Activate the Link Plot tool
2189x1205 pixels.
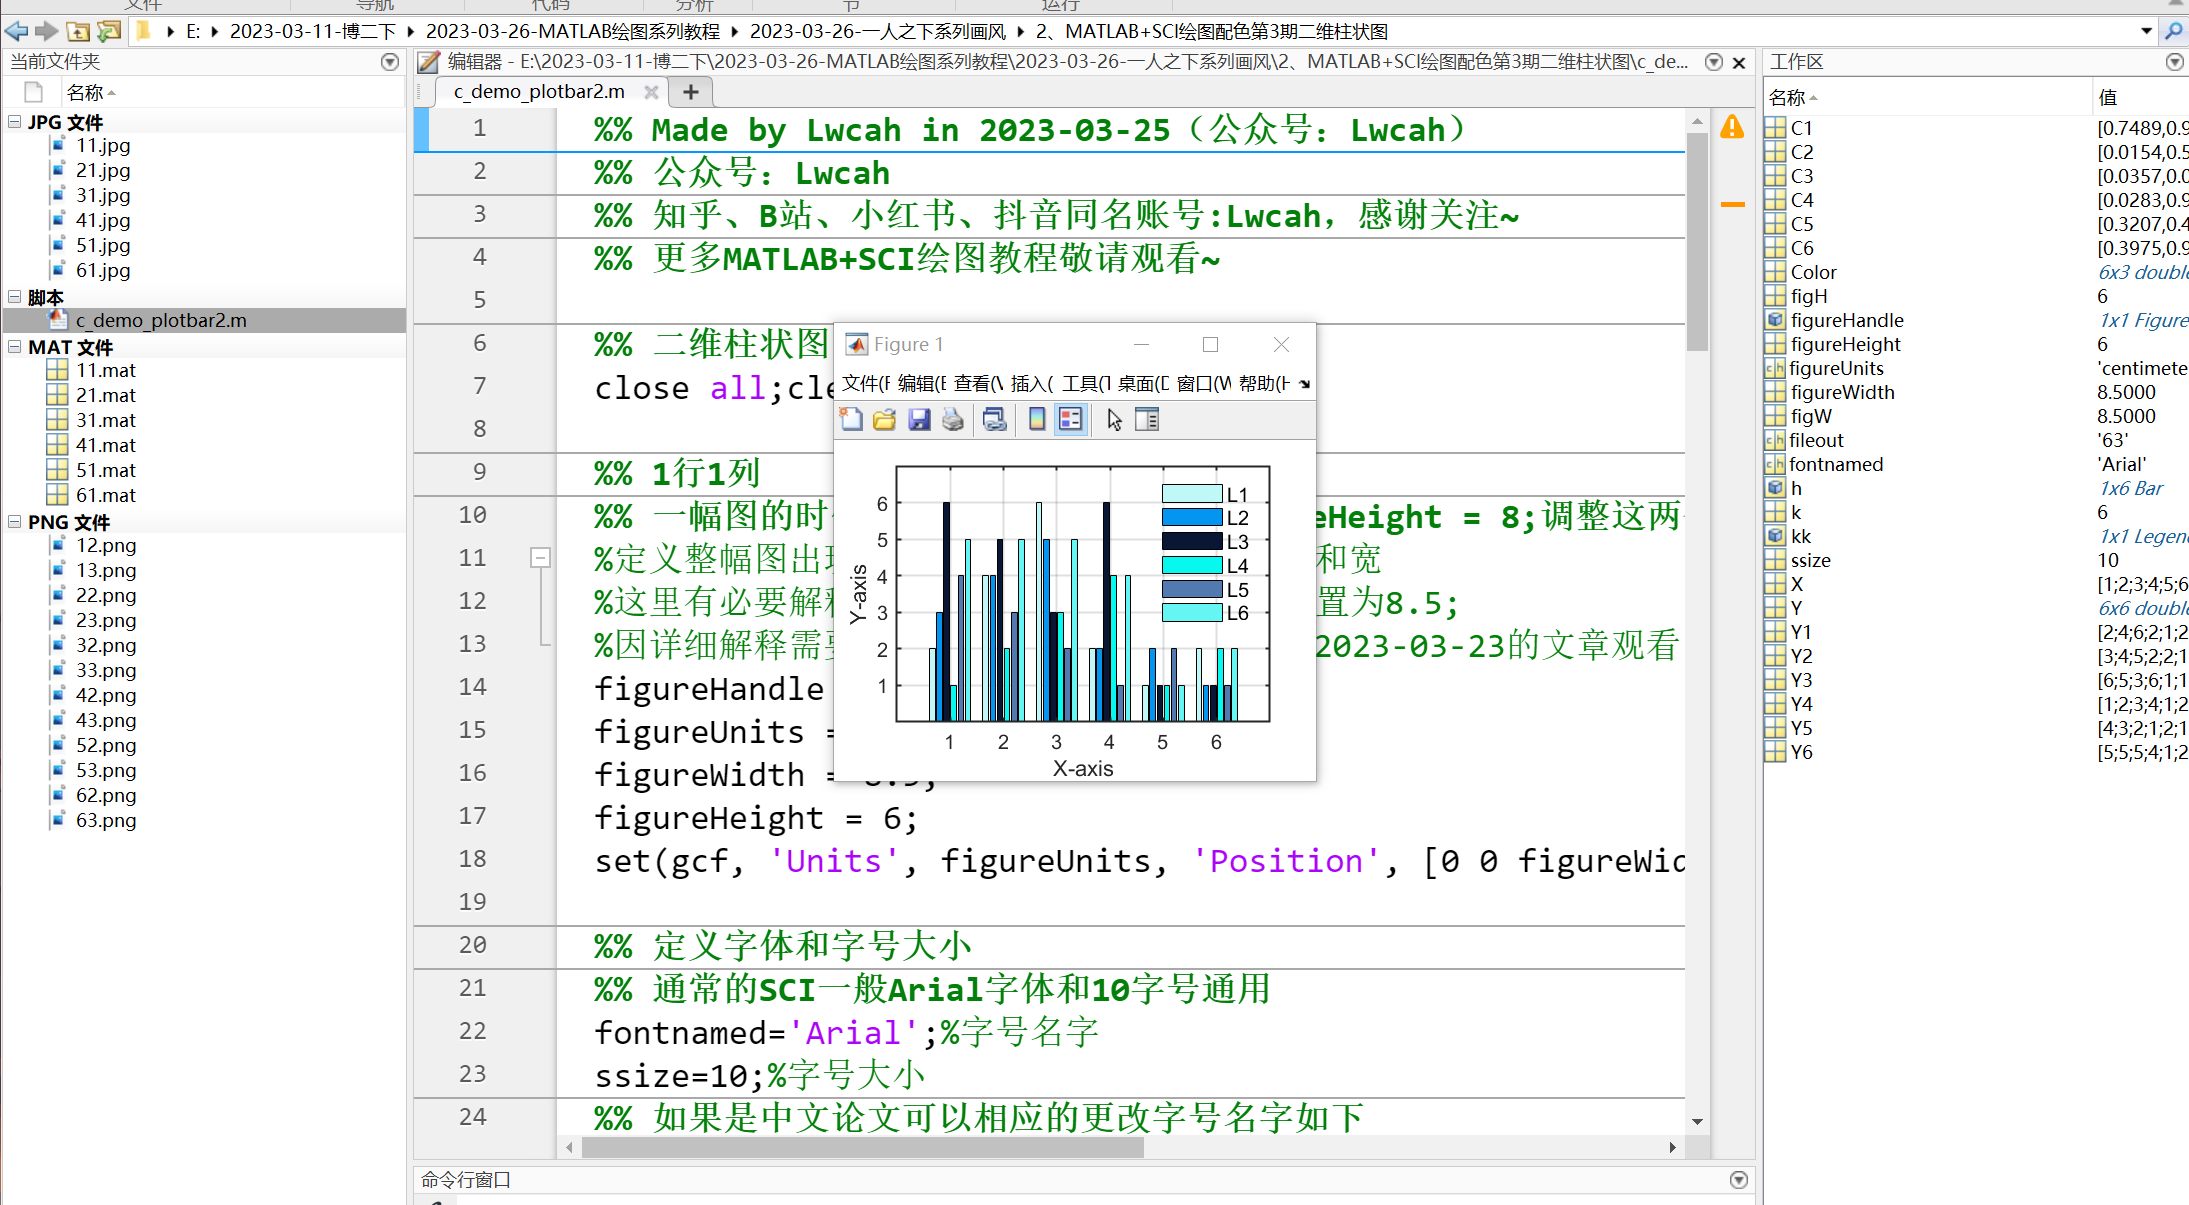994,419
